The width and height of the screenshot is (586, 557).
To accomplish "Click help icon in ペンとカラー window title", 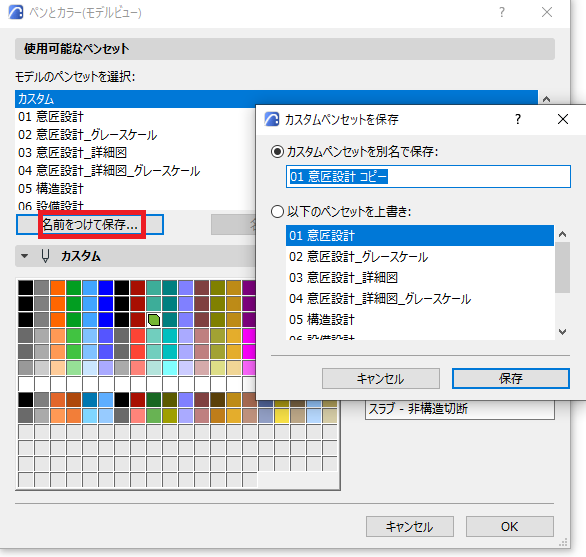I will pyautogui.click(x=502, y=13).
